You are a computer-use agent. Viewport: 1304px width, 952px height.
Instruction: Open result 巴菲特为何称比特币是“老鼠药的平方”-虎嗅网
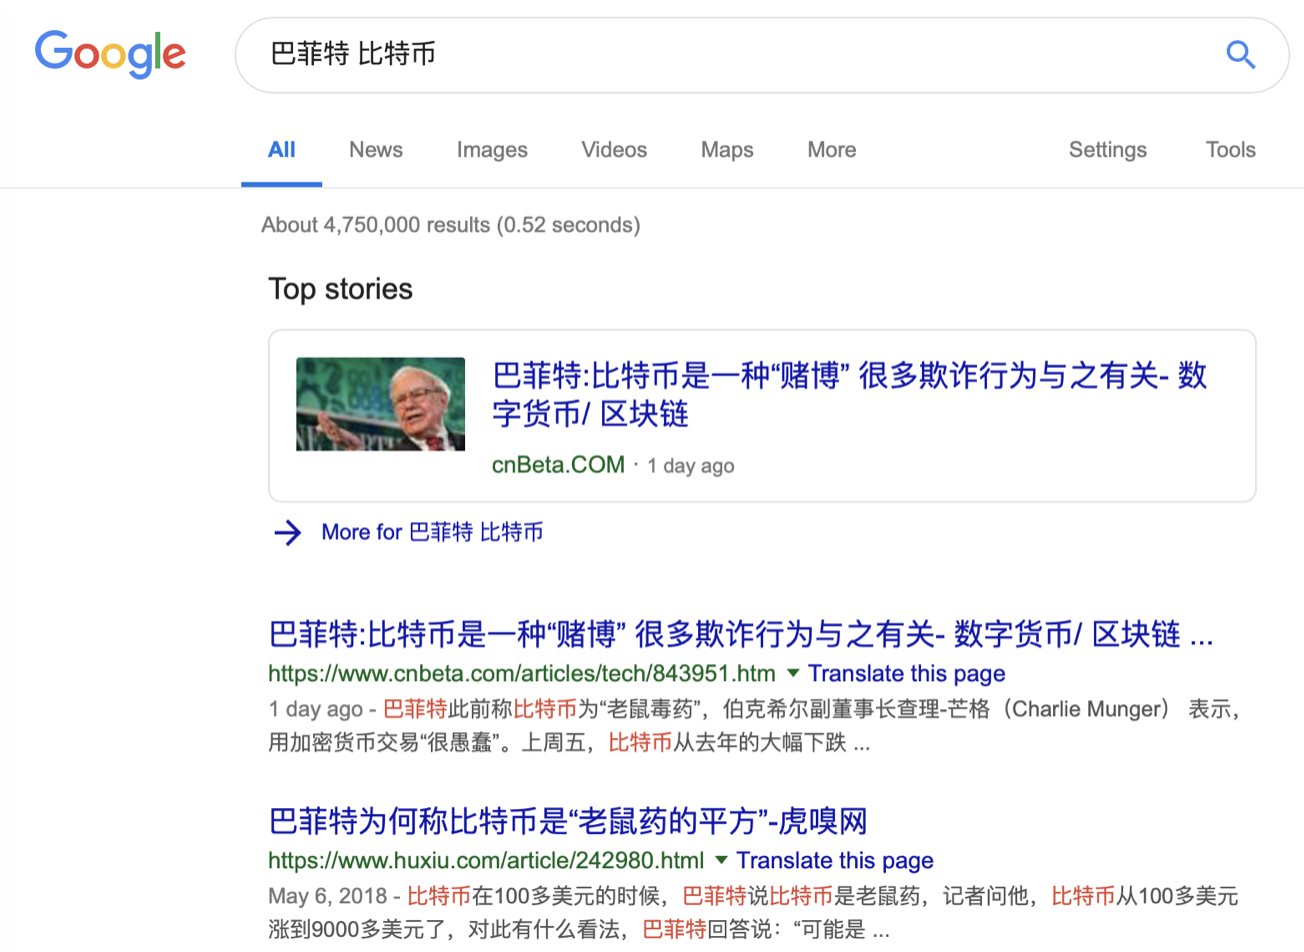[x=567, y=821]
